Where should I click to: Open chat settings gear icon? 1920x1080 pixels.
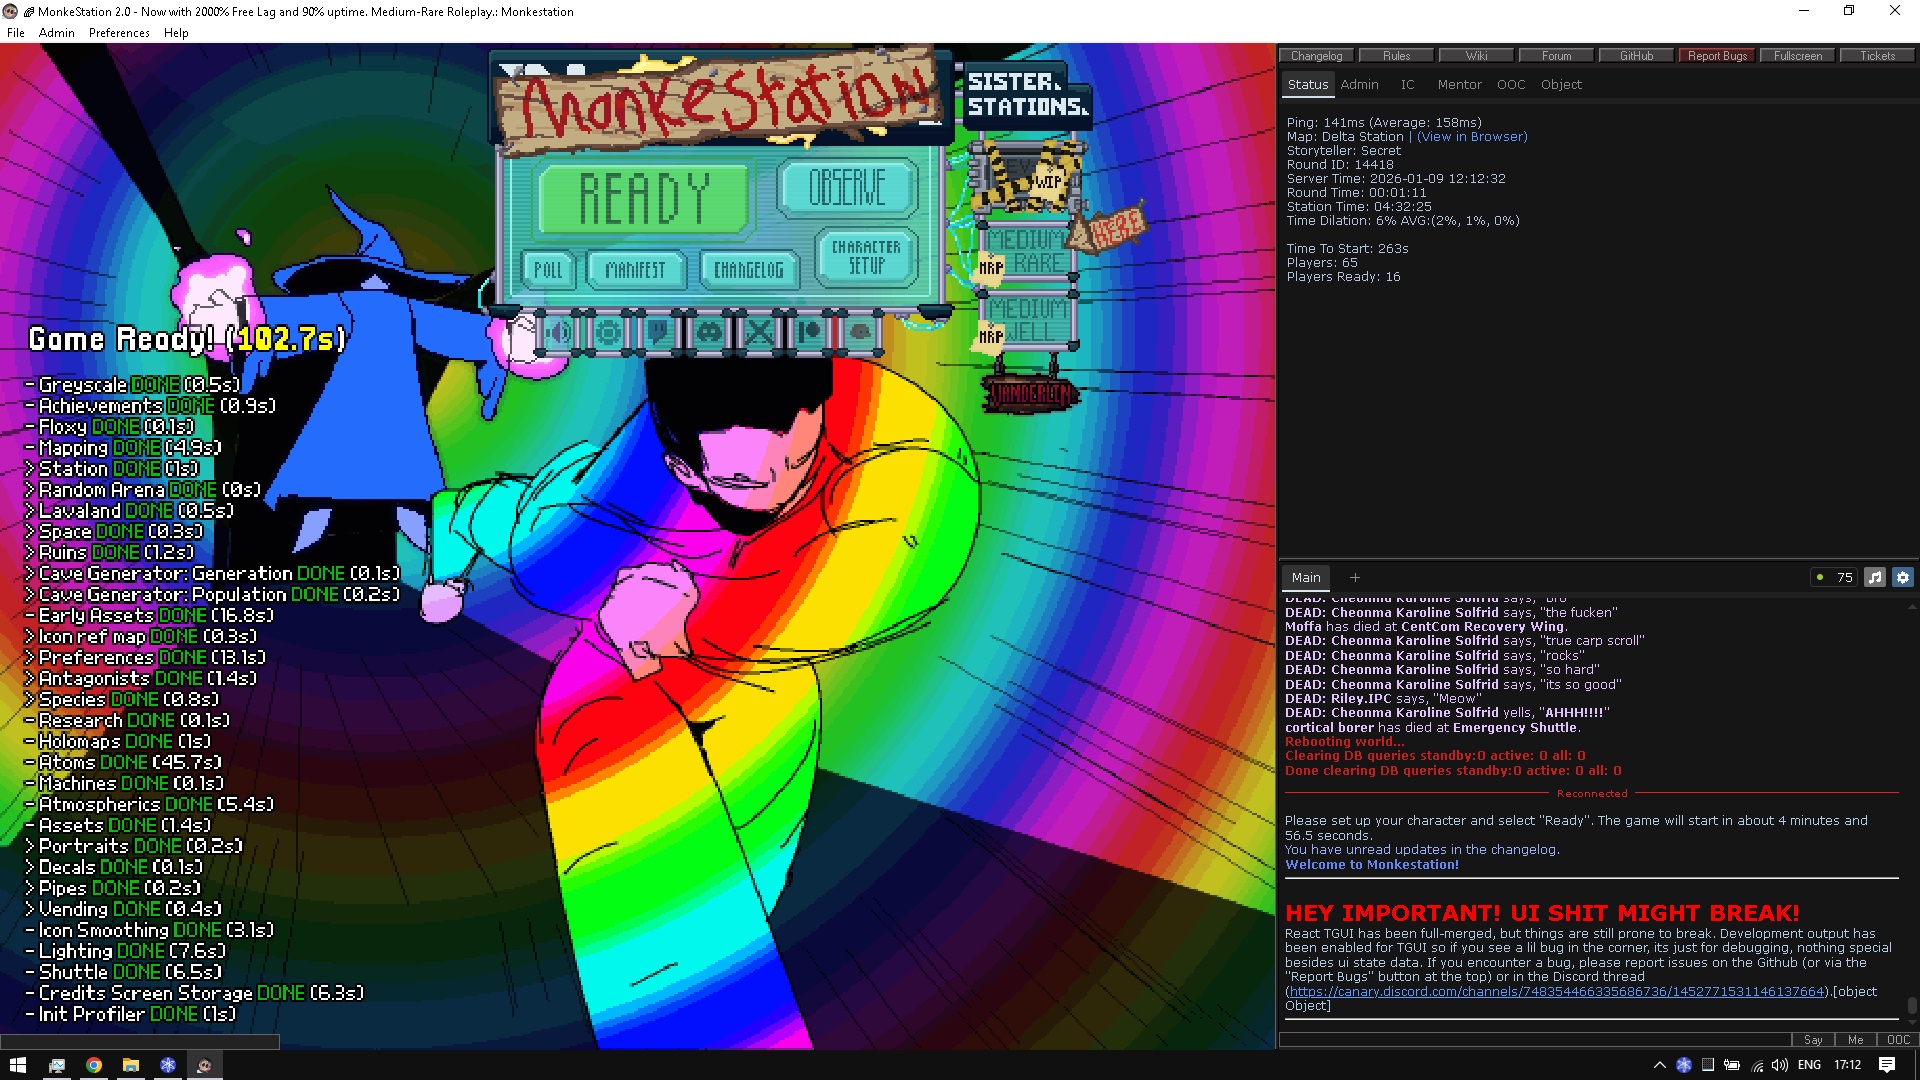click(1903, 577)
